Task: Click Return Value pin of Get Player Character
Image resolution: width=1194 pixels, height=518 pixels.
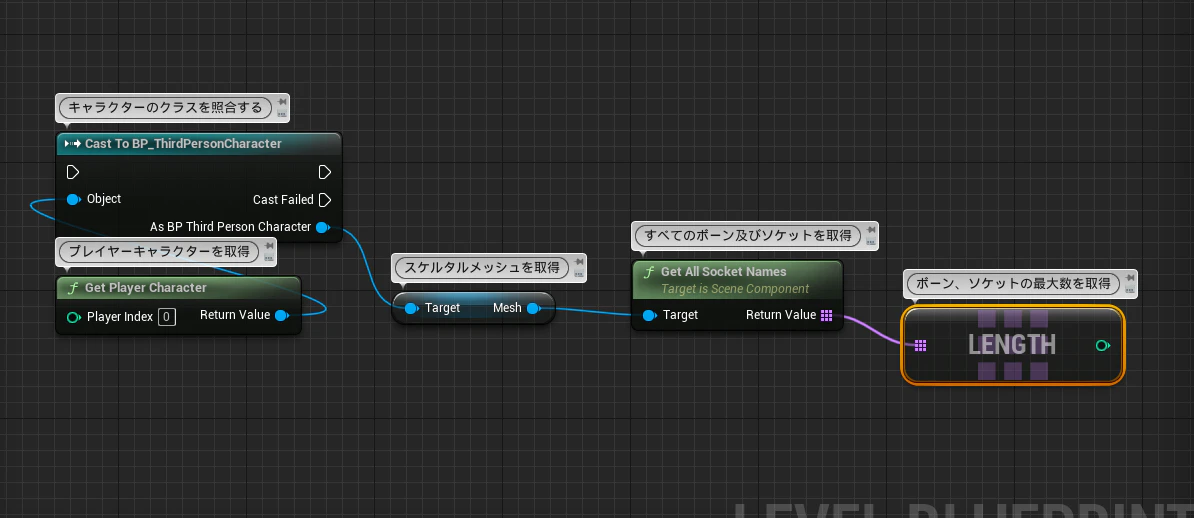Action: coord(282,315)
